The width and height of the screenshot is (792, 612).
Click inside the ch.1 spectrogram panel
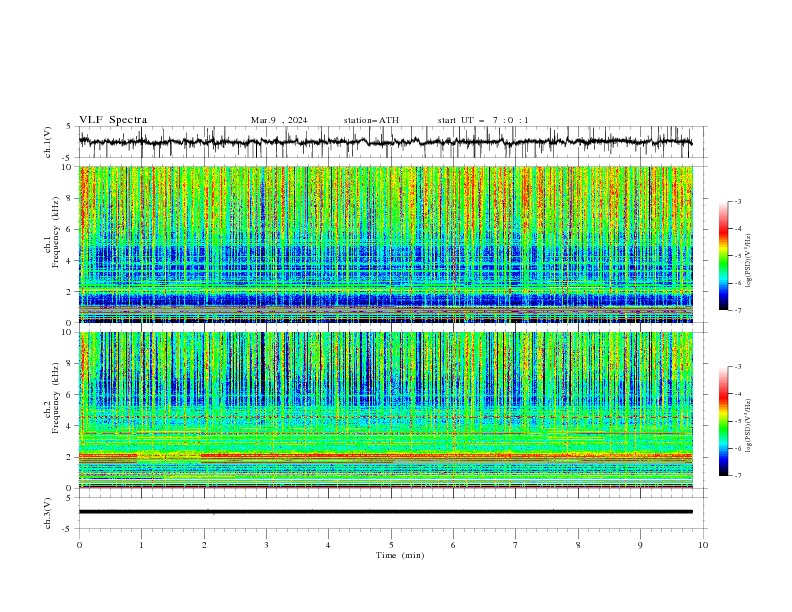coord(385,244)
